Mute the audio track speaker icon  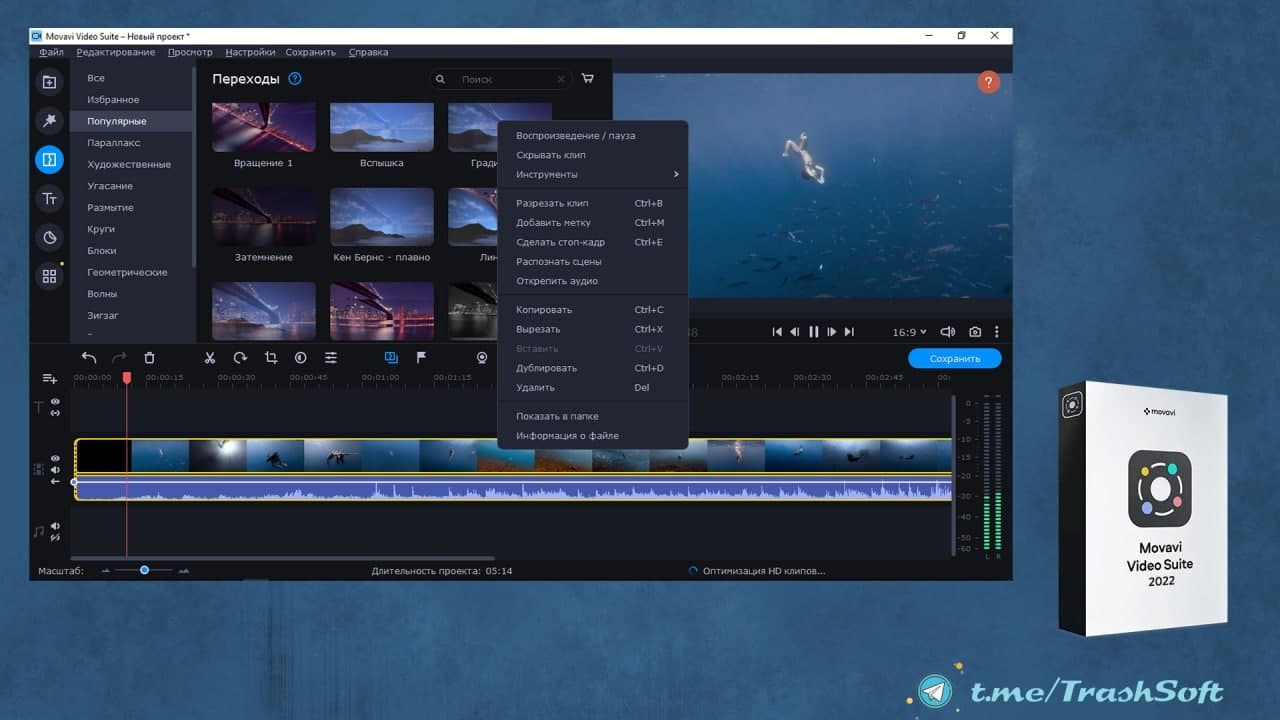[55, 526]
